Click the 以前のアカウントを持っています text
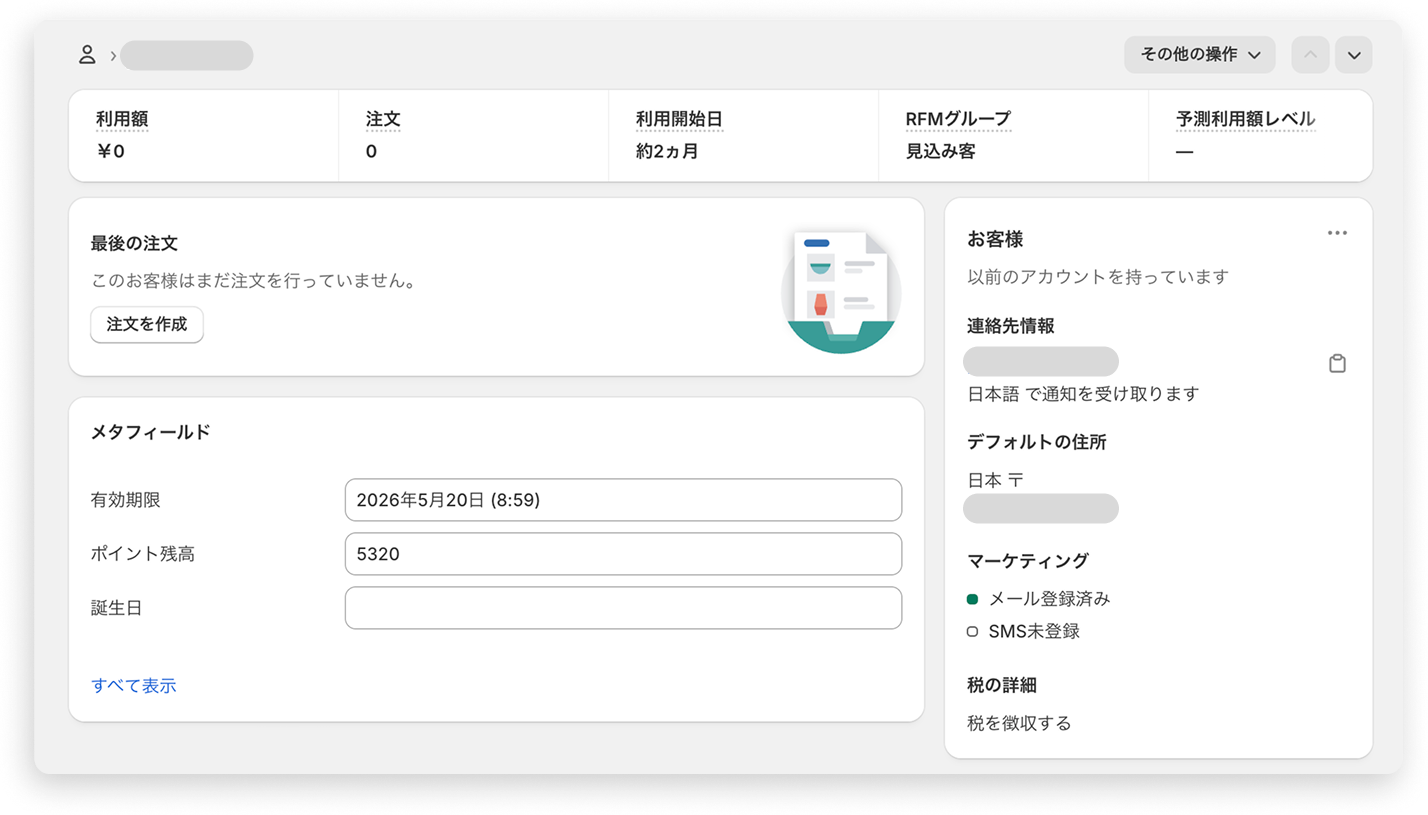1428x815 pixels. tap(1098, 277)
